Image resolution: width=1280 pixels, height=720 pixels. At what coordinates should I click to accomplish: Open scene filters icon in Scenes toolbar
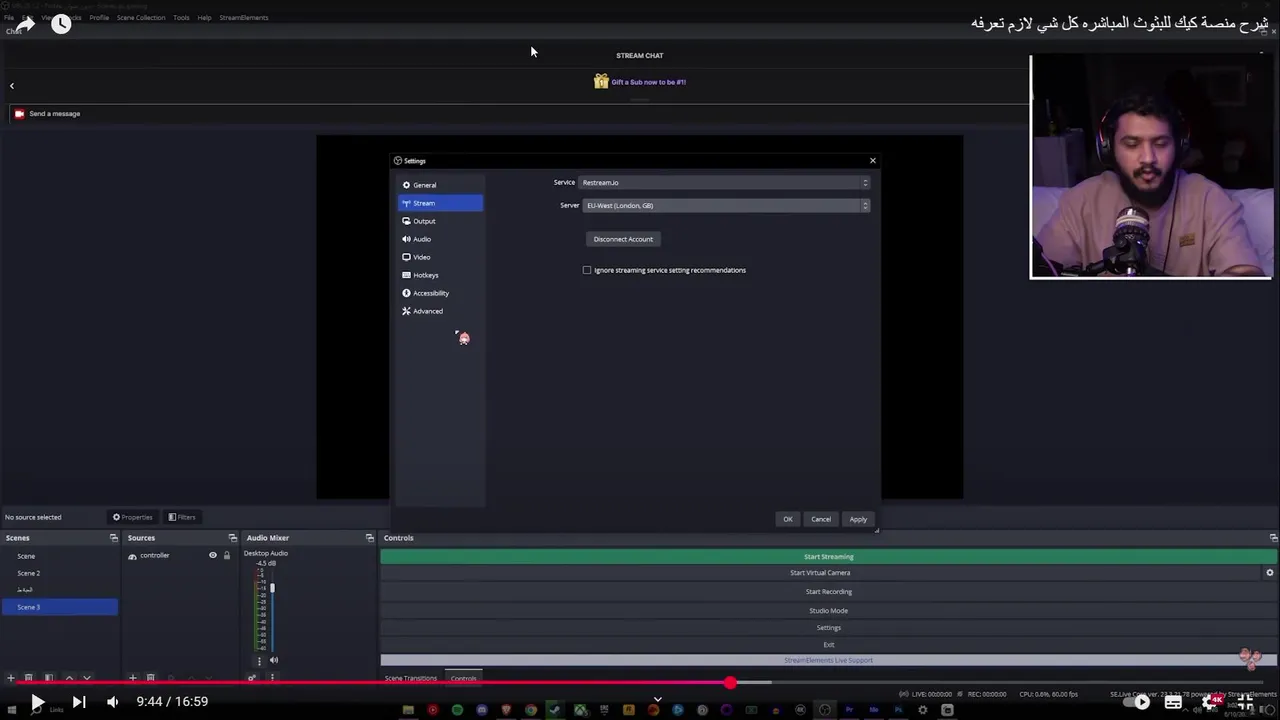point(48,678)
